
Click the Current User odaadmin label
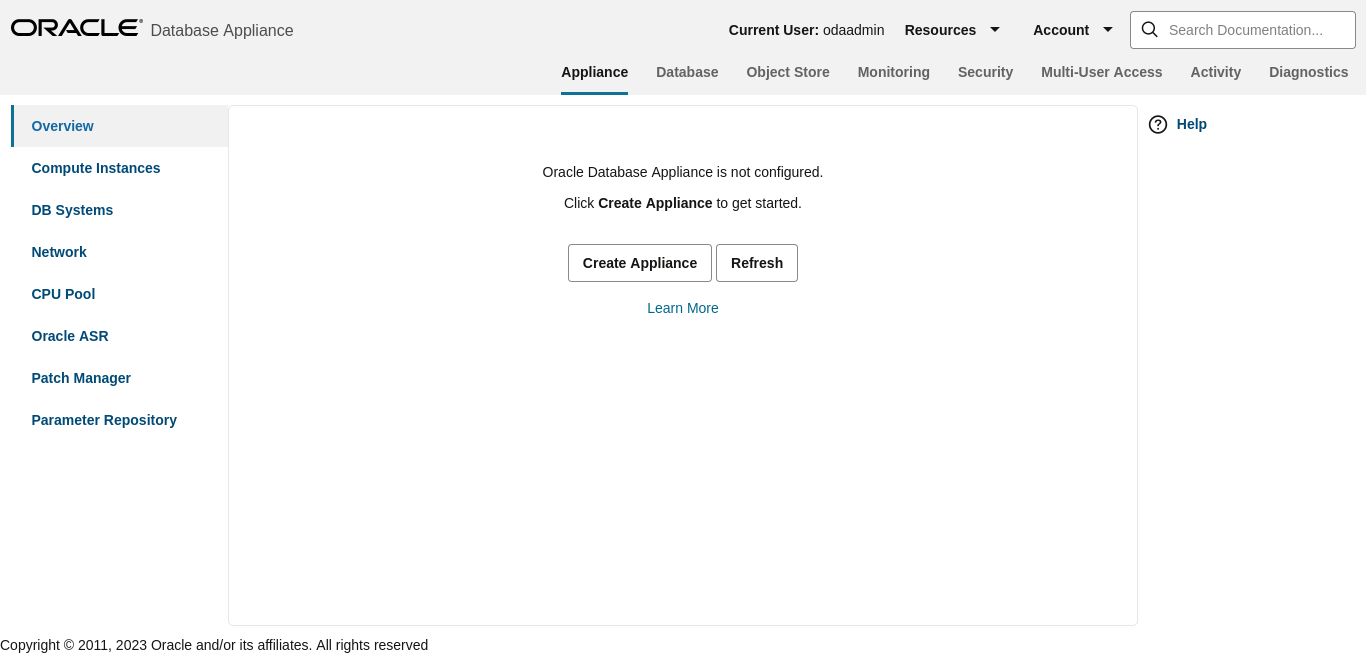tap(806, 30)
